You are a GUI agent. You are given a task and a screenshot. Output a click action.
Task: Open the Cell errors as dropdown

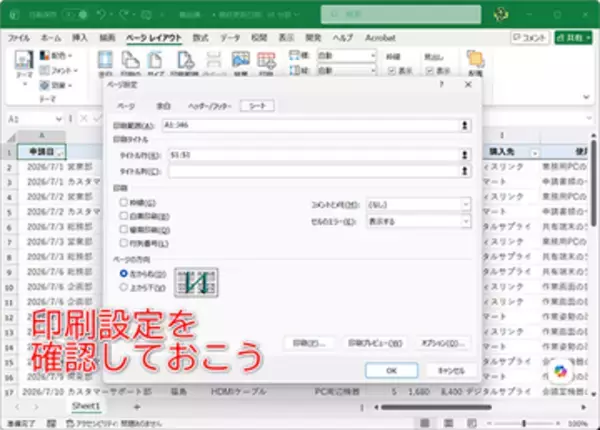pyautogui.click(x=419, y=222)
